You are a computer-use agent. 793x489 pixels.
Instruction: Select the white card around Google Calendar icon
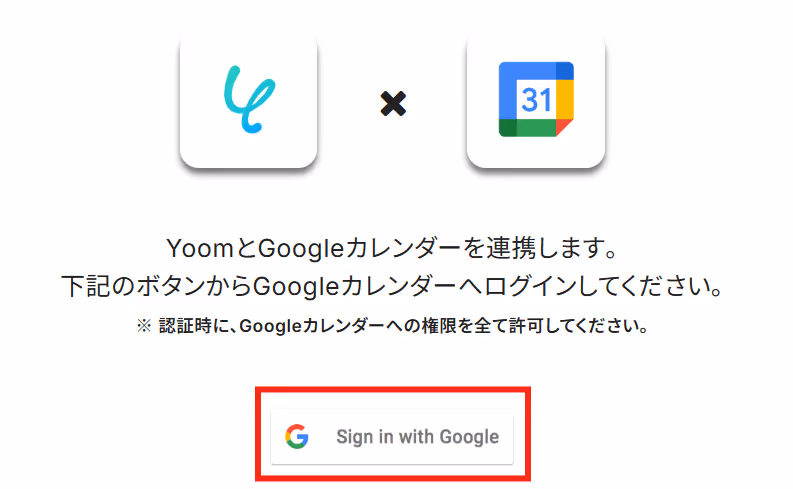point(536,101)
